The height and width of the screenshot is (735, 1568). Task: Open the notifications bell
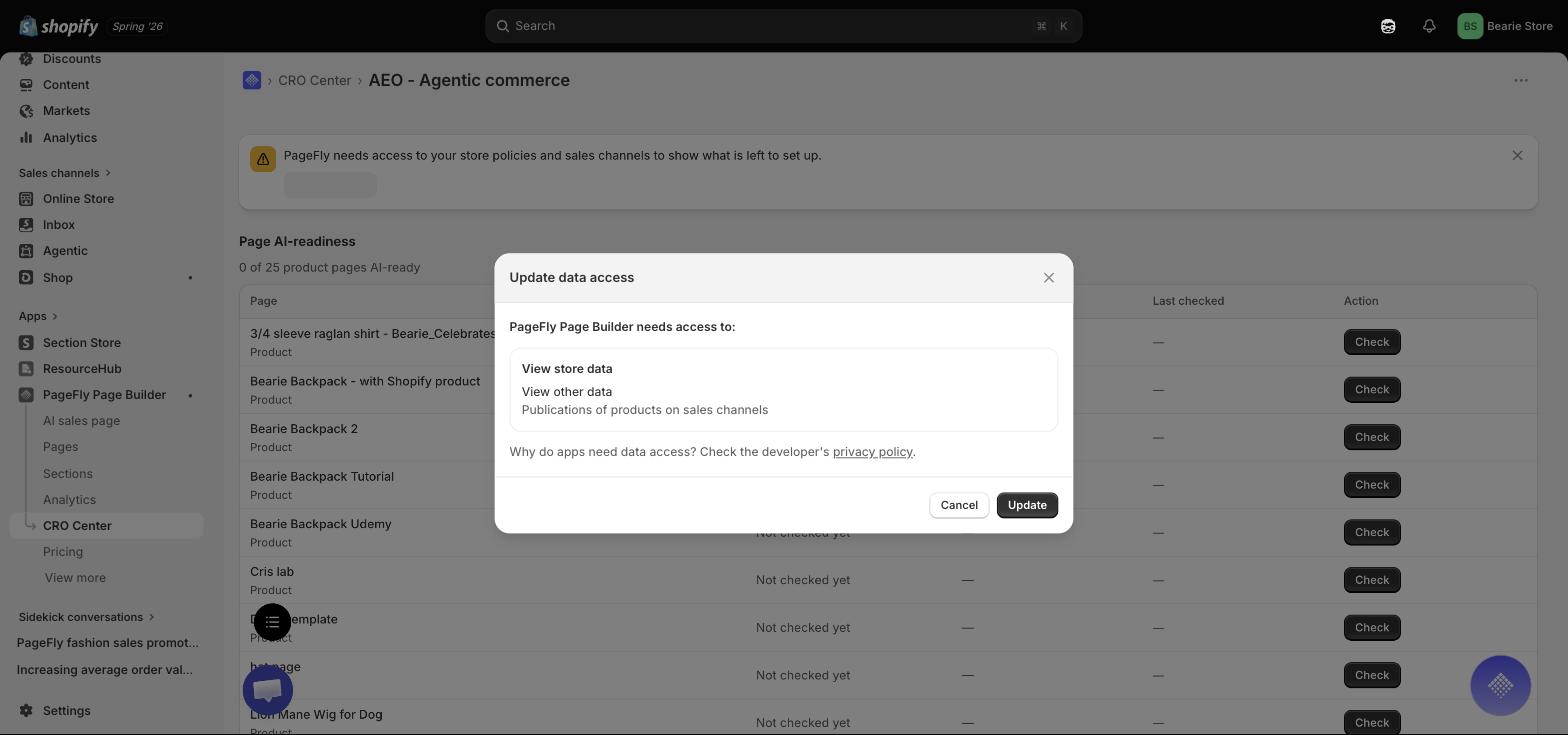(1429, 26)
